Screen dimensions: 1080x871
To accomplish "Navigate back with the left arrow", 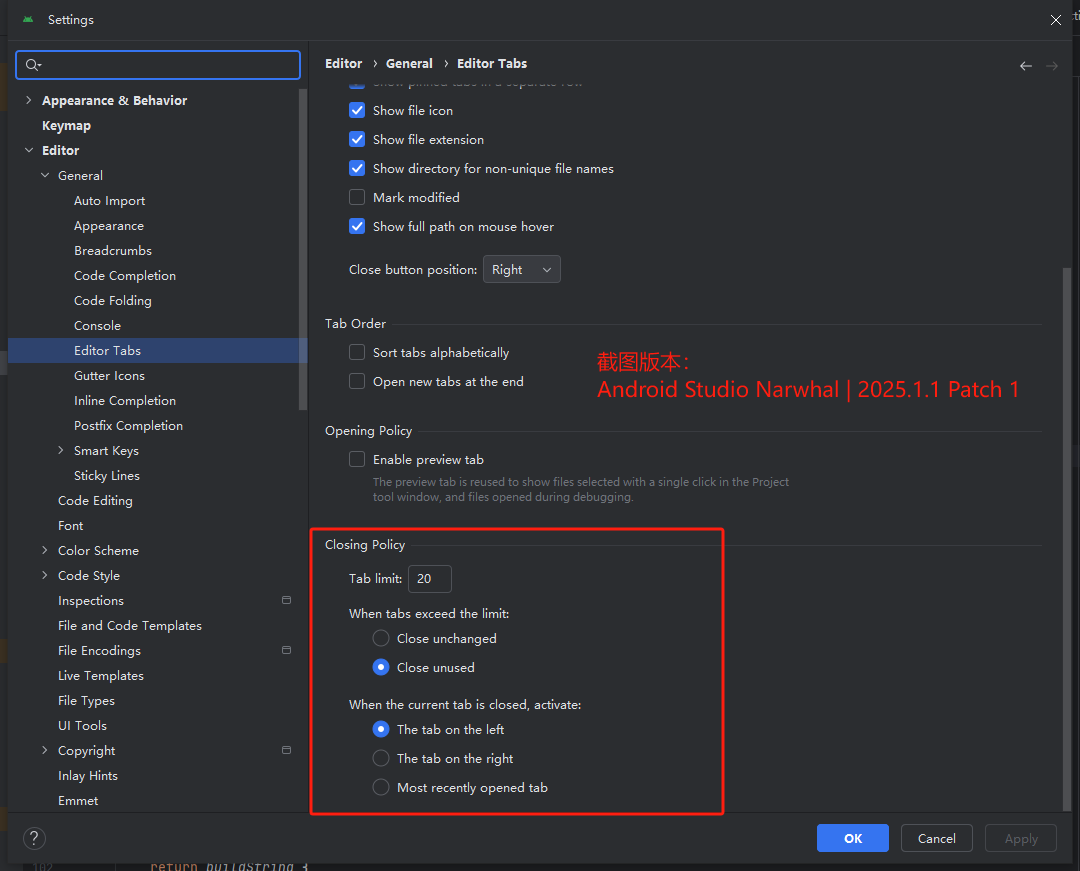I will pyautogui.click(x=1026, y=66).
